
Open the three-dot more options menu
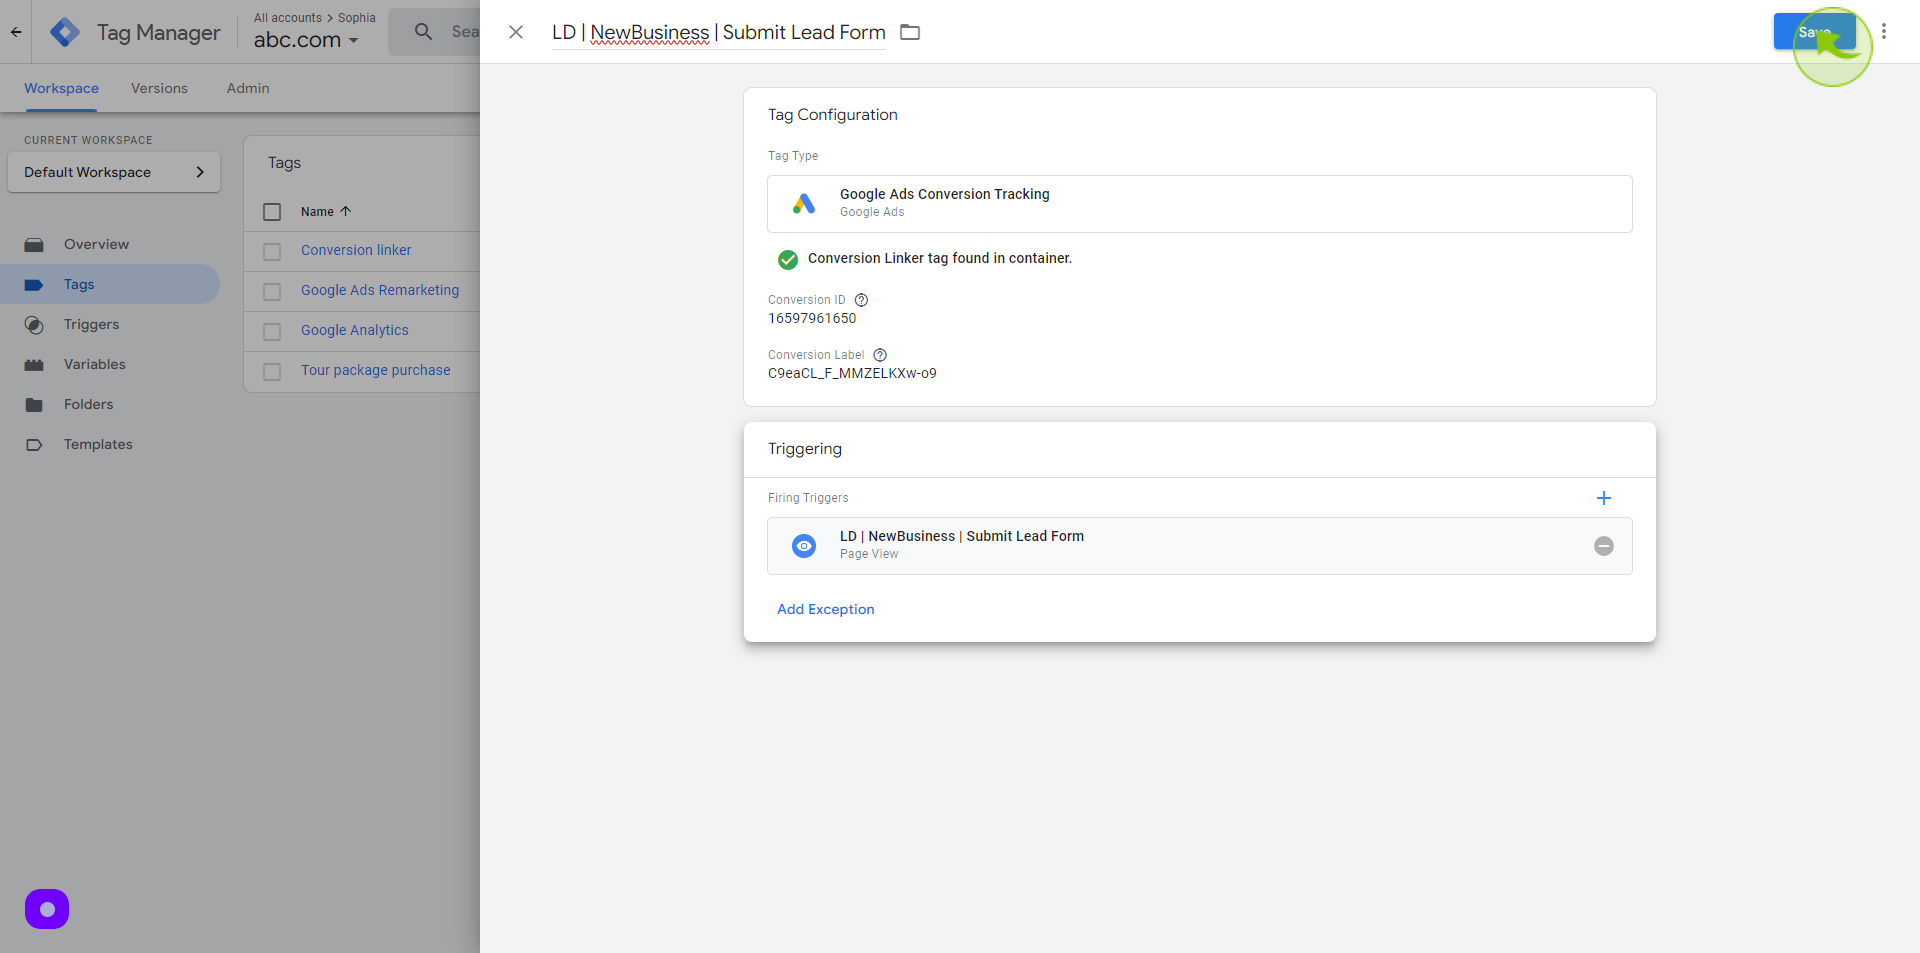(1884, 31)
